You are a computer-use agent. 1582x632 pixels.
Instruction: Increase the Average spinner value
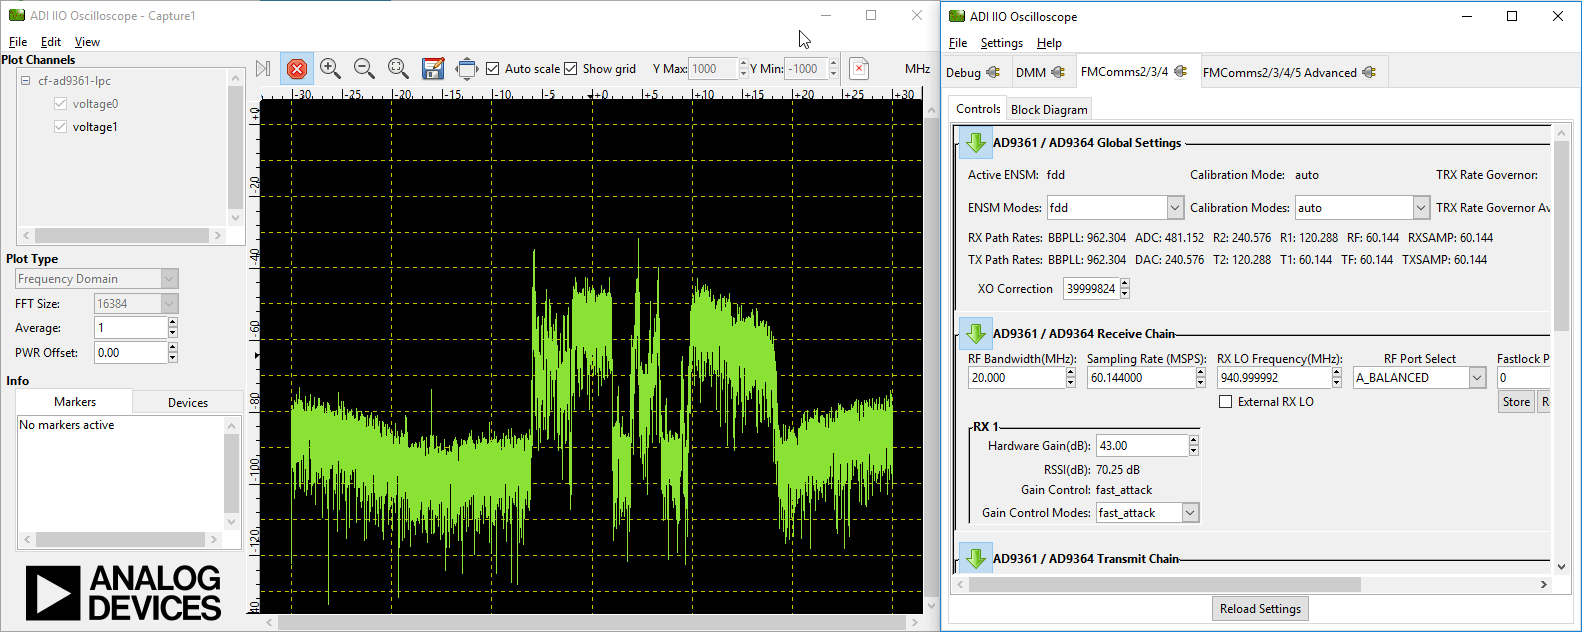[x=173, y=322]
